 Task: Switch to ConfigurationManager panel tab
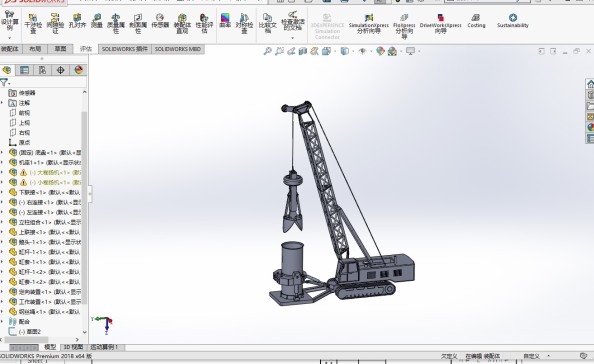tap(42, 70)
